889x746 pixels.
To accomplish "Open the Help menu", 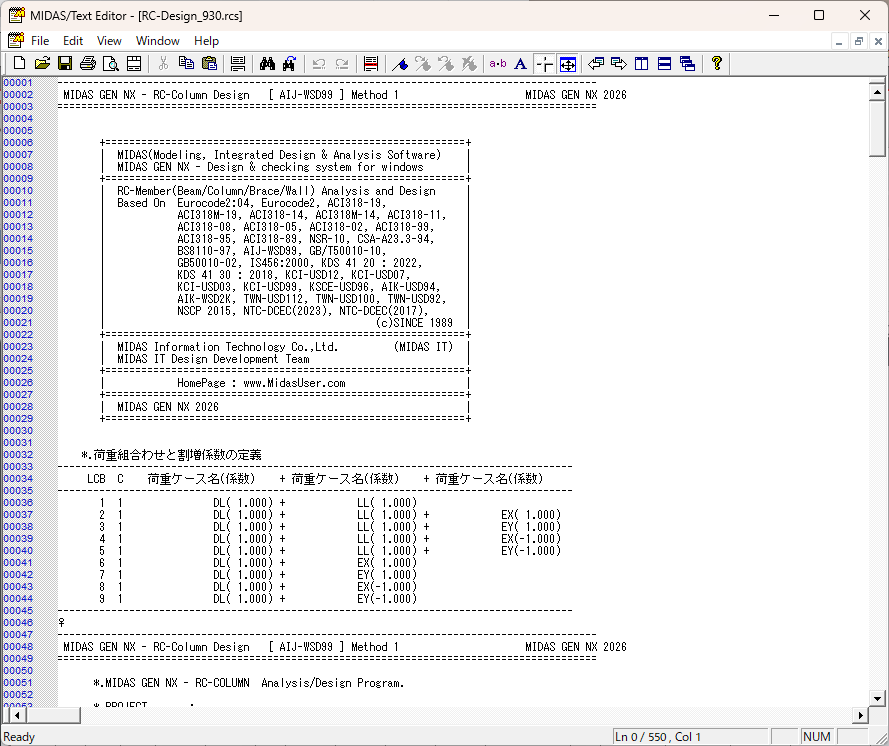I will [206, 41].
